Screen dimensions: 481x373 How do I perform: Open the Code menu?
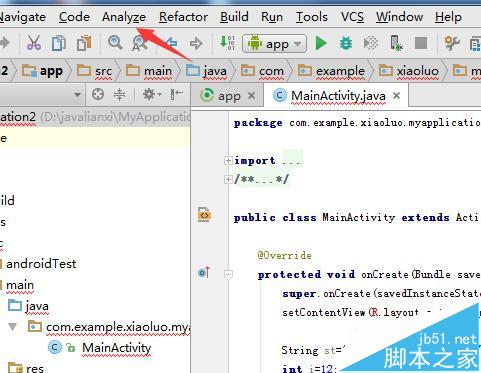74,17
